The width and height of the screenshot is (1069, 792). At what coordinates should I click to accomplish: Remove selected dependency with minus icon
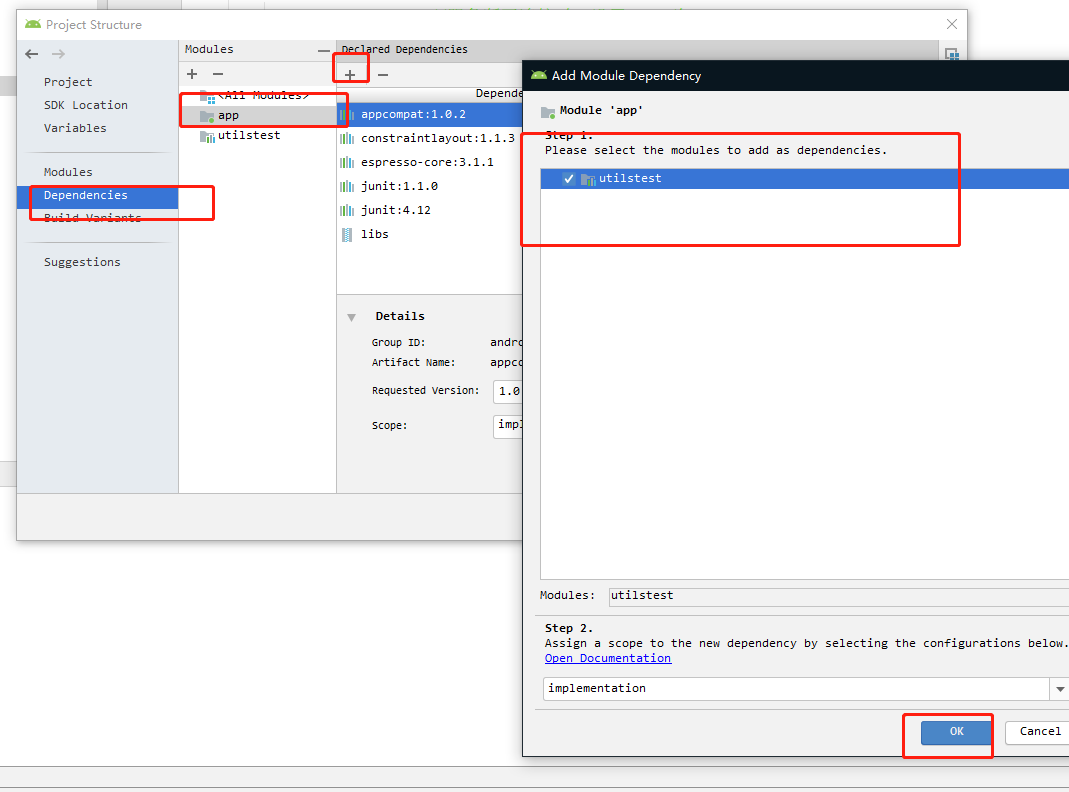[383, 74]
